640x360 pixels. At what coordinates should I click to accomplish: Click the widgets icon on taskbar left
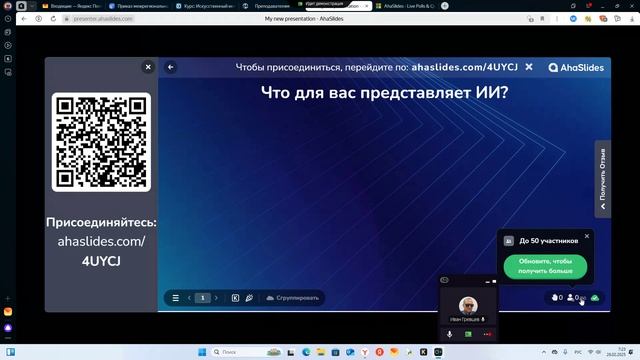(x=11, y=352)
